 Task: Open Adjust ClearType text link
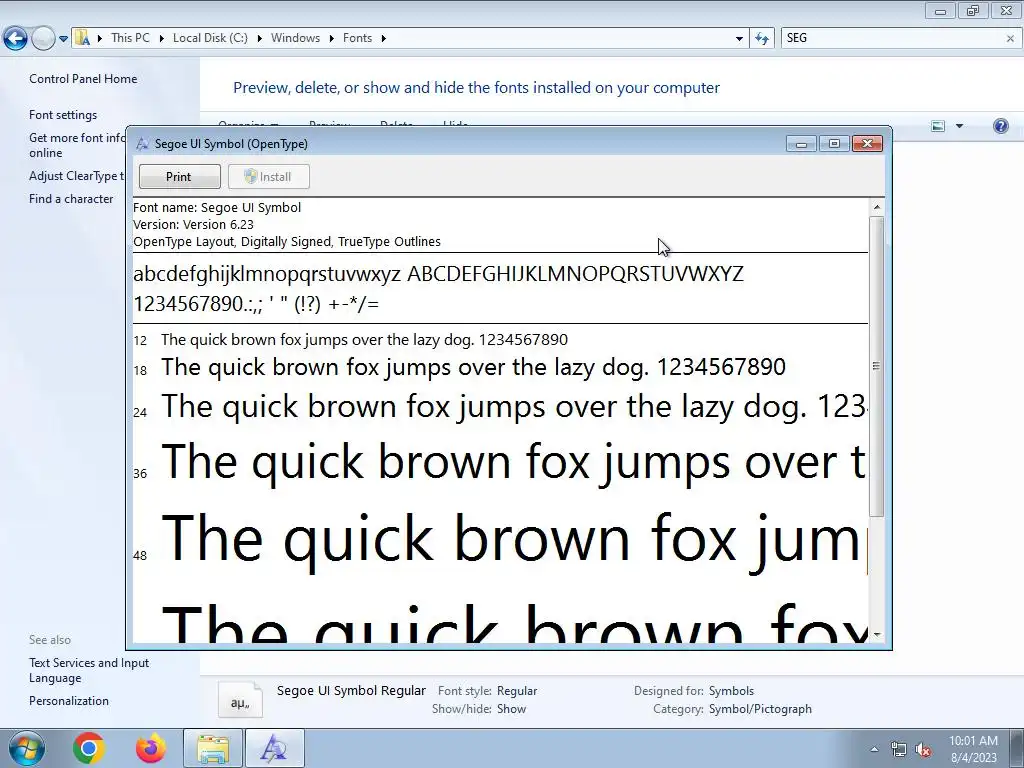pos(76,176)
